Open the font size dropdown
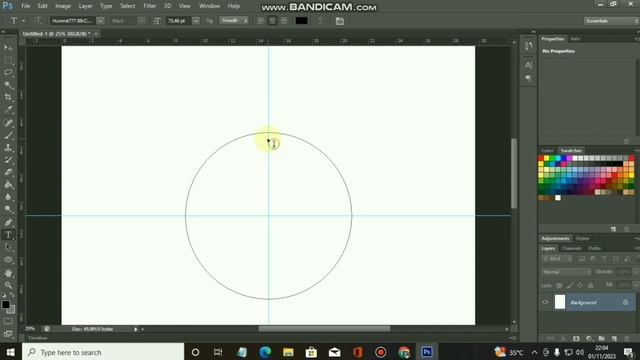 pyautogui.click(x=196, y=21)
